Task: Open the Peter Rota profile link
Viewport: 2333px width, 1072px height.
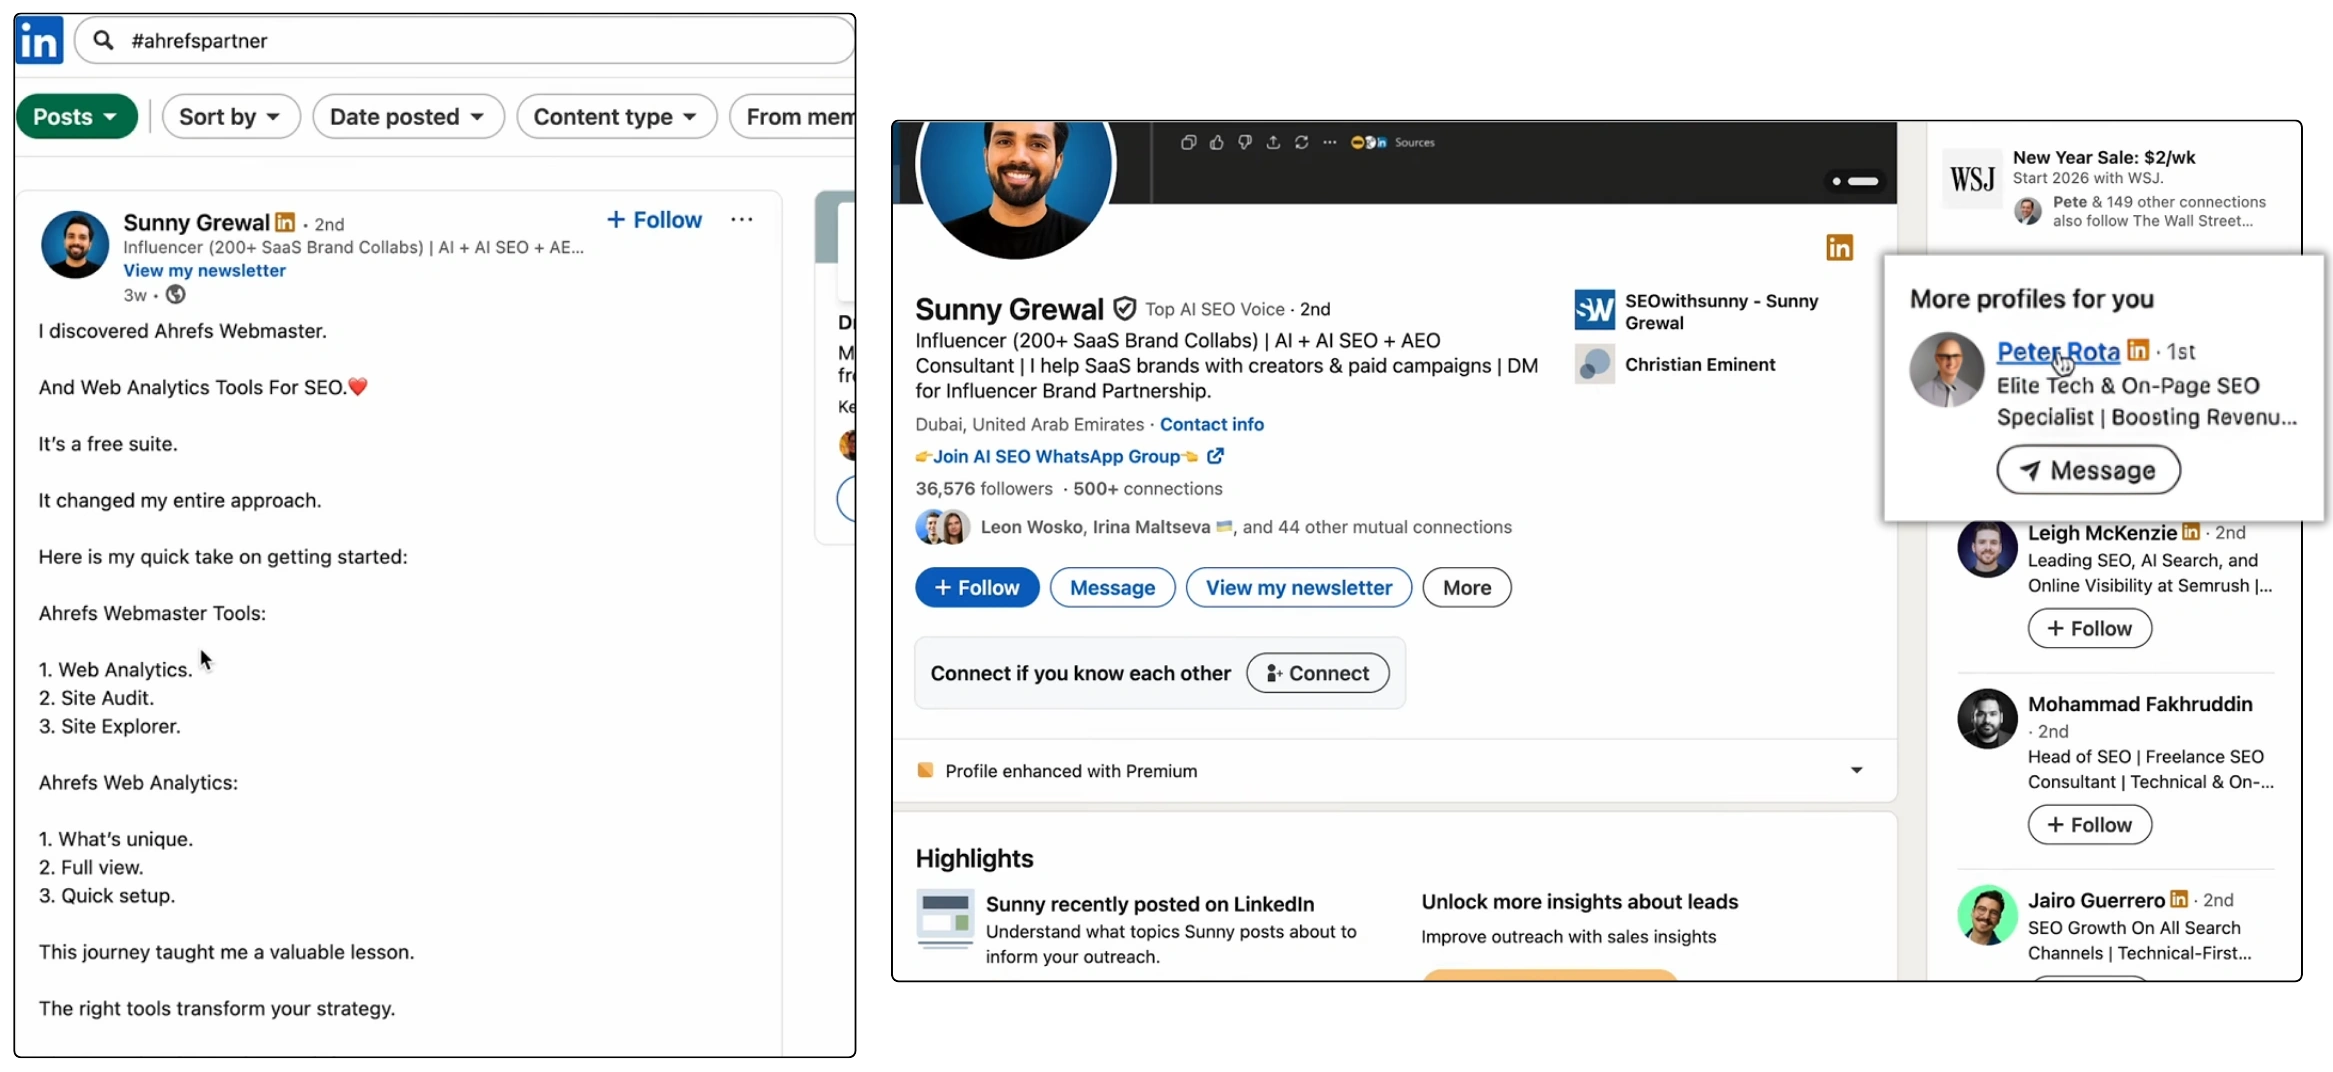Action: coord(2058,351)
